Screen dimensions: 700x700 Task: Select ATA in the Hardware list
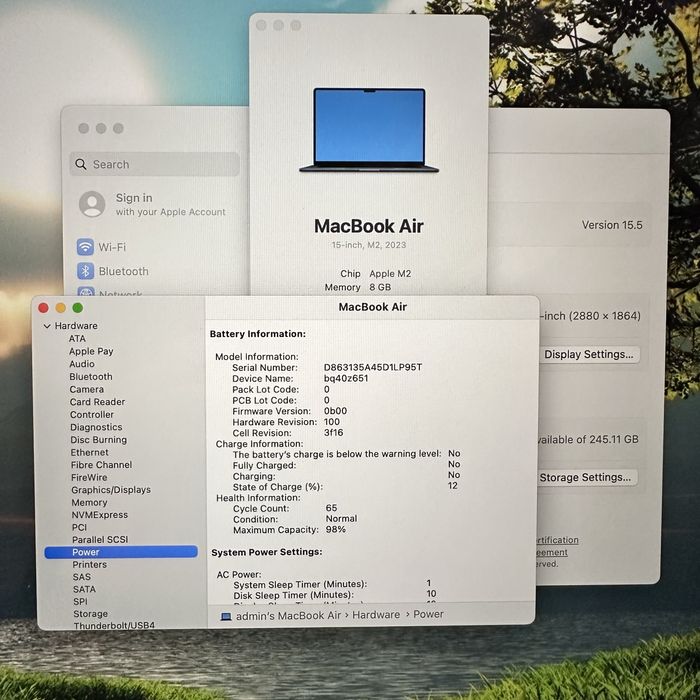click(x=77, y=338)
